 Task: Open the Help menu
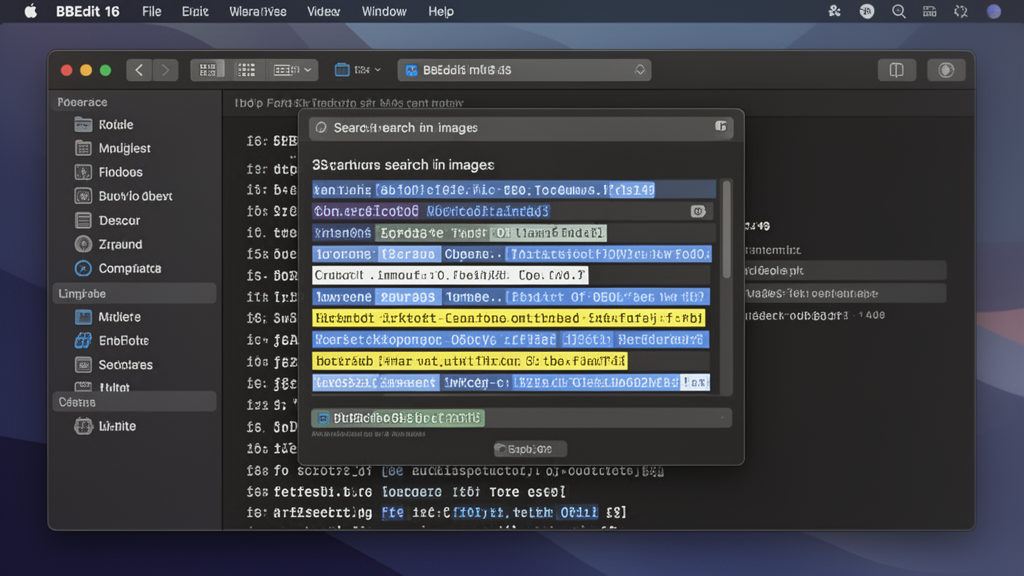tap(441, 11)
